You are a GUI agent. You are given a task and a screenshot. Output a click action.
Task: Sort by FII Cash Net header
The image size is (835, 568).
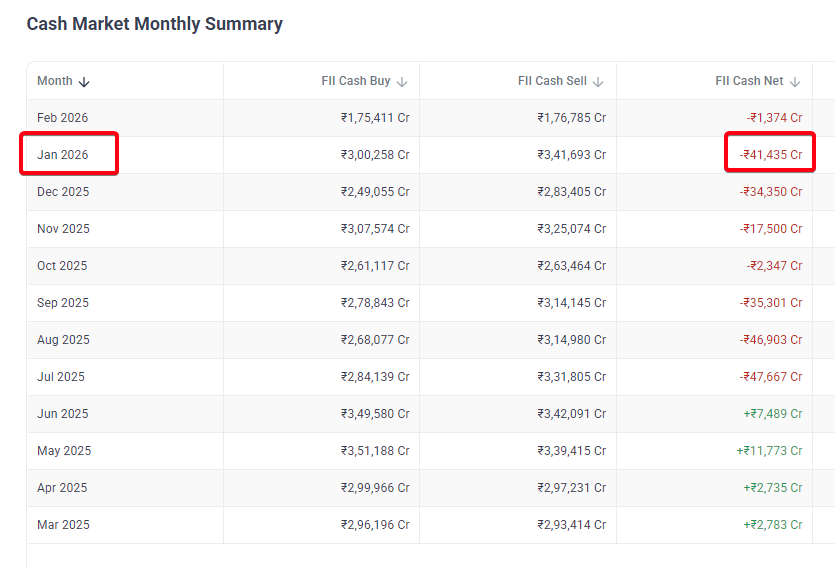pos(749,81)
